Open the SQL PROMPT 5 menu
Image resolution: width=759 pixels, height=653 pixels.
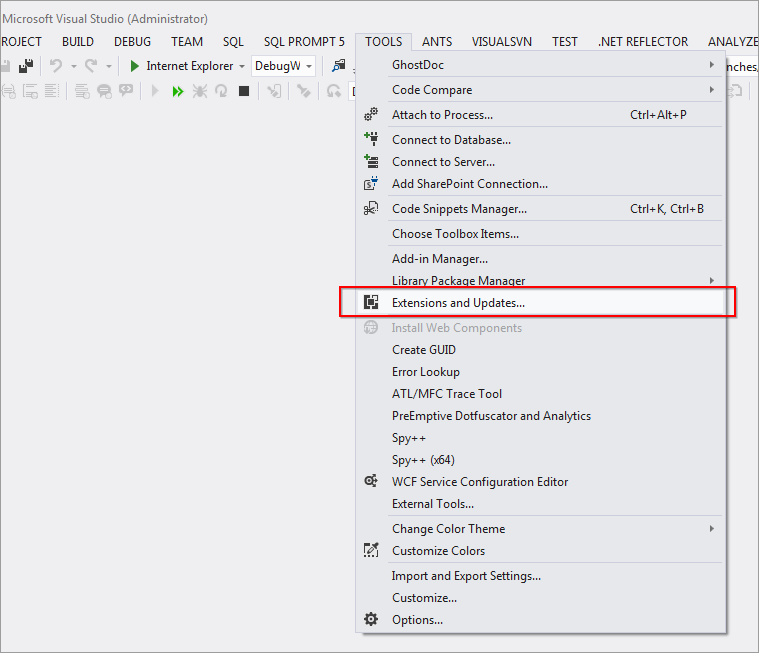click(304, 42)
